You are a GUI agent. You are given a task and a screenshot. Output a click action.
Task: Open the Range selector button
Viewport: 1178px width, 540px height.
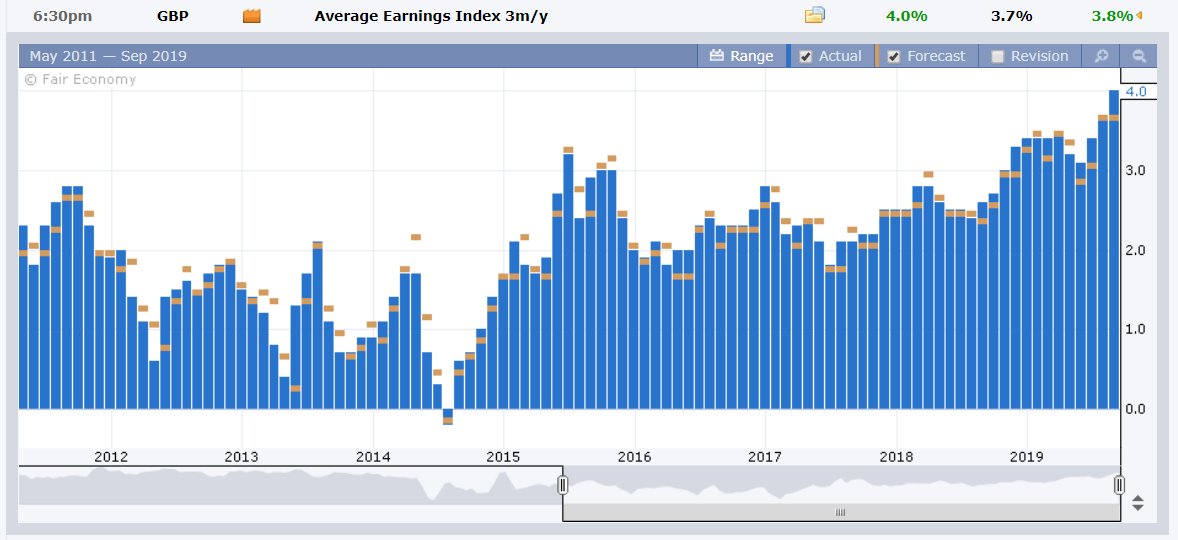point(742,56)
